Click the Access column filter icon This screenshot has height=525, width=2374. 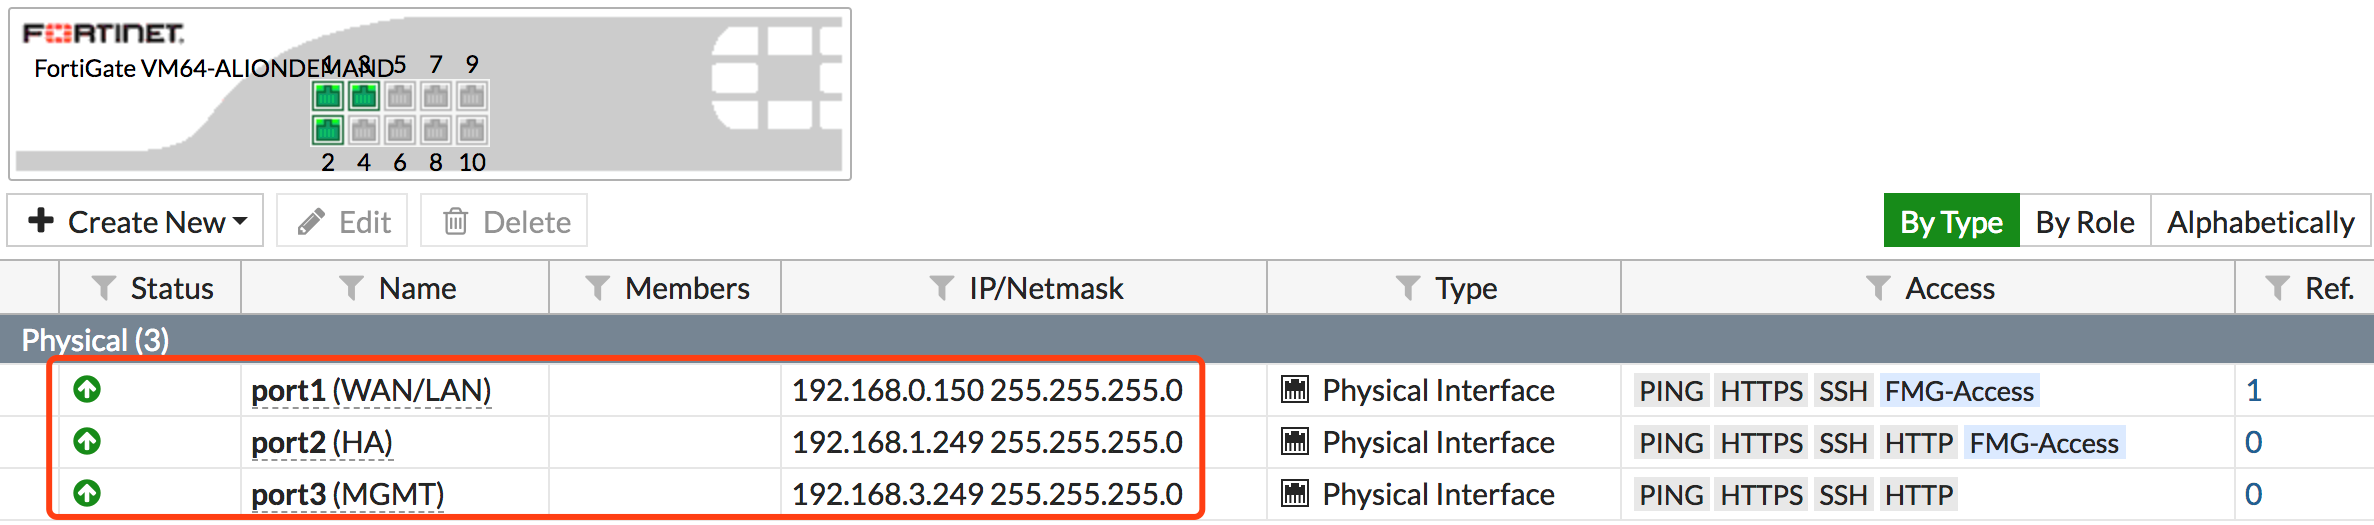pos(1878,288)
